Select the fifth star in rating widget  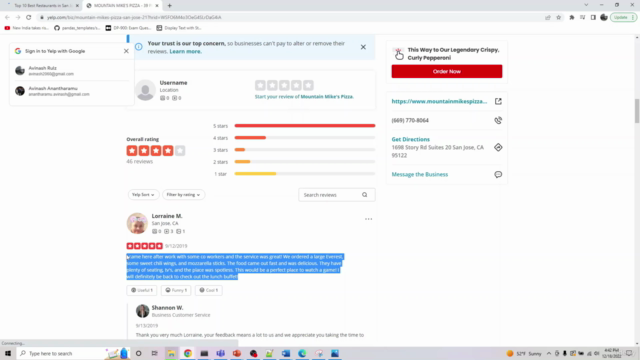coord(308,85)
